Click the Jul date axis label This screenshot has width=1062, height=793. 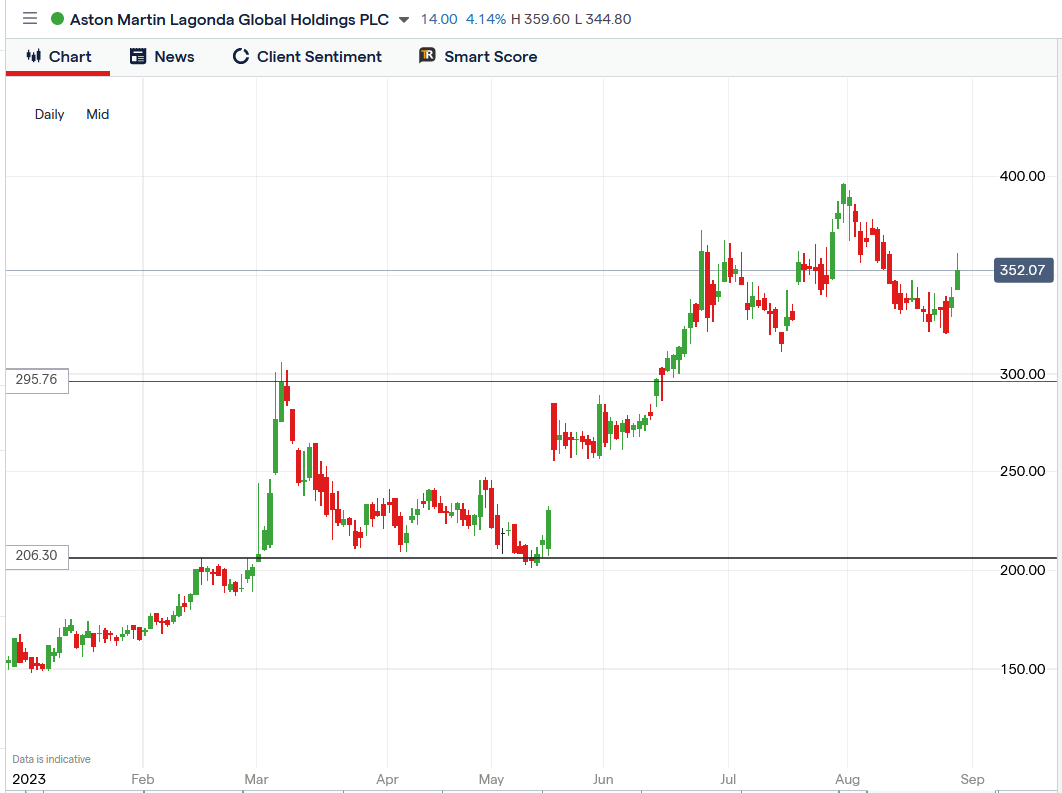[x=728, y=779]
